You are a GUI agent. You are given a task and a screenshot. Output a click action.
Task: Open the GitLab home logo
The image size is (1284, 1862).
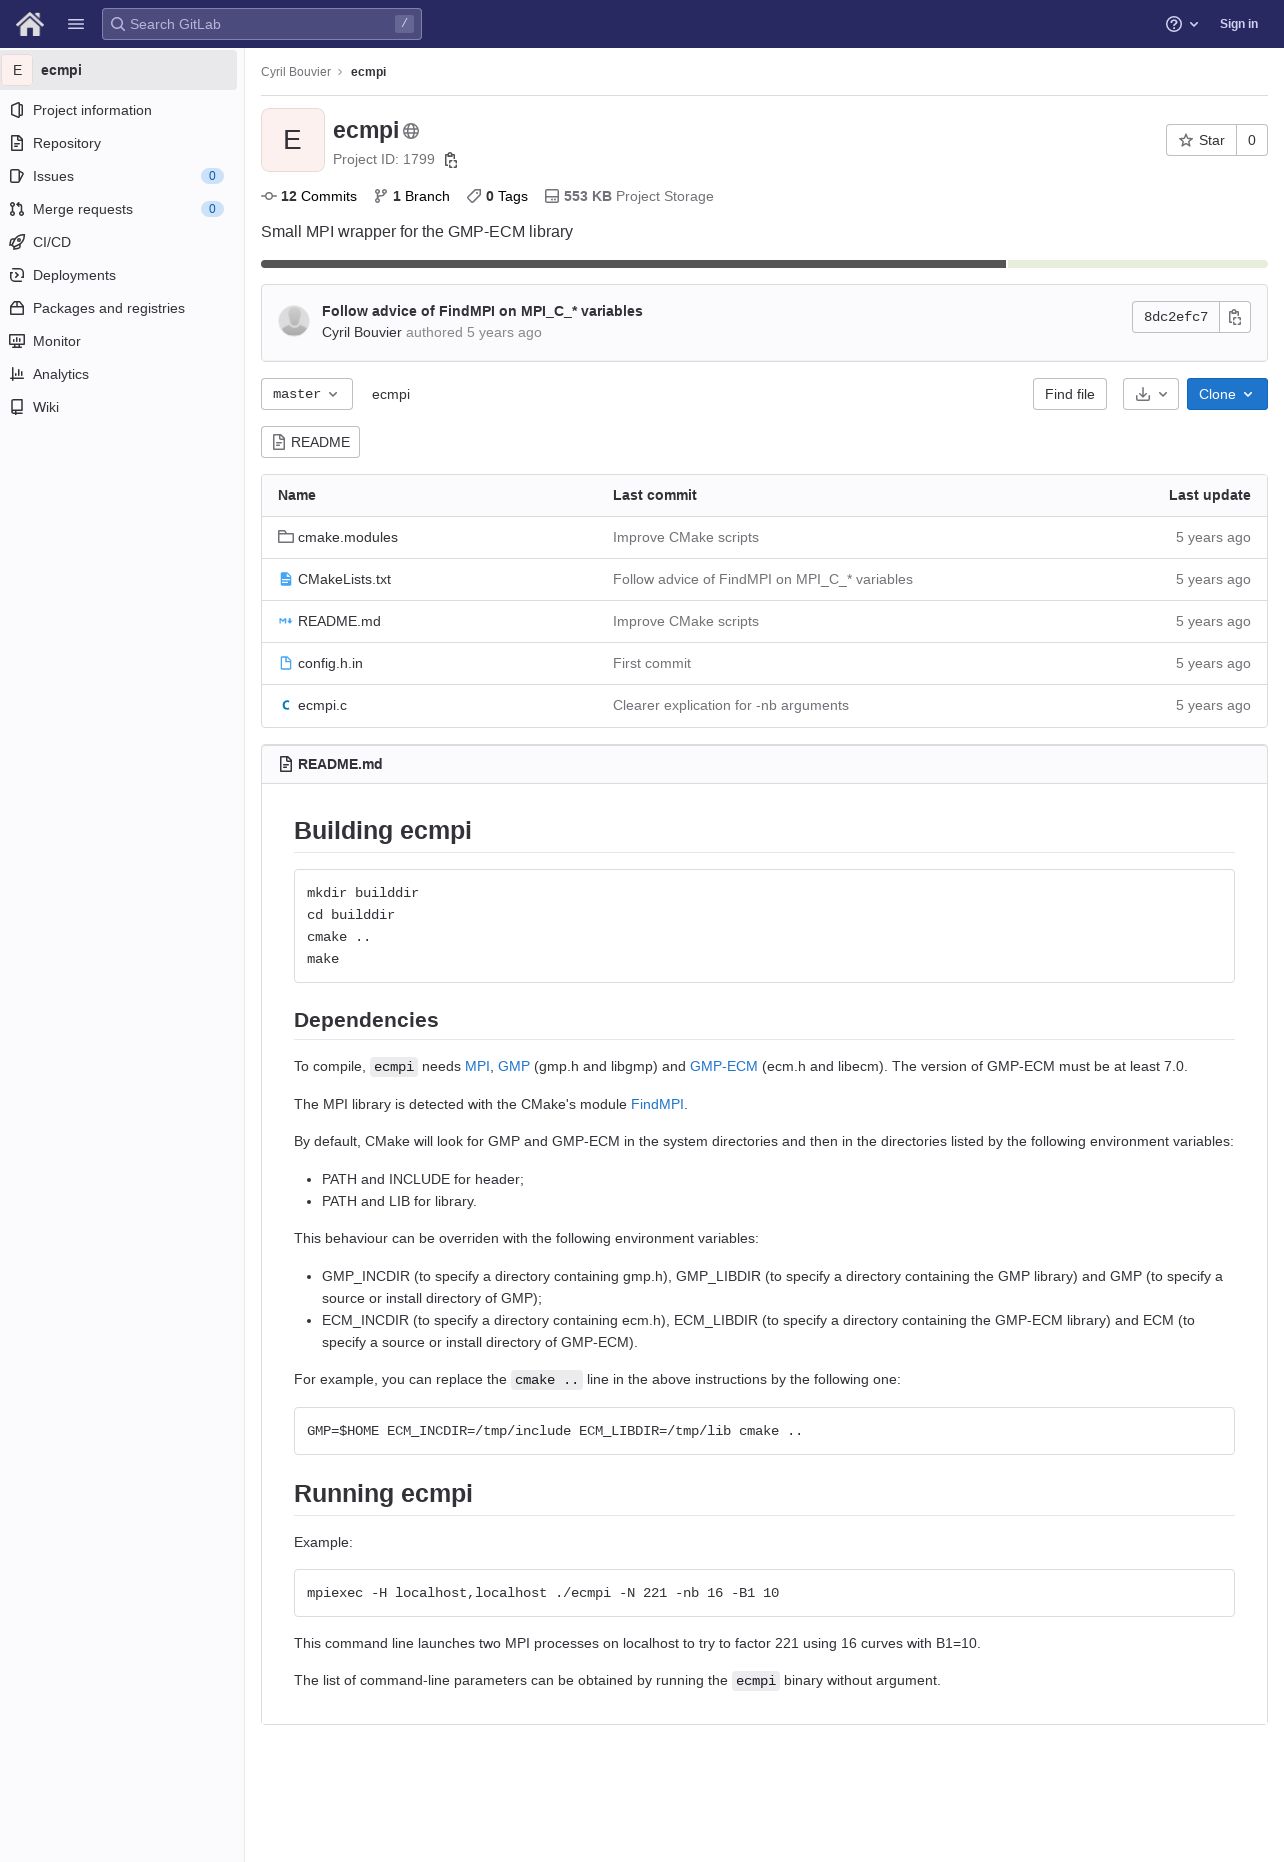pos(30,24)
